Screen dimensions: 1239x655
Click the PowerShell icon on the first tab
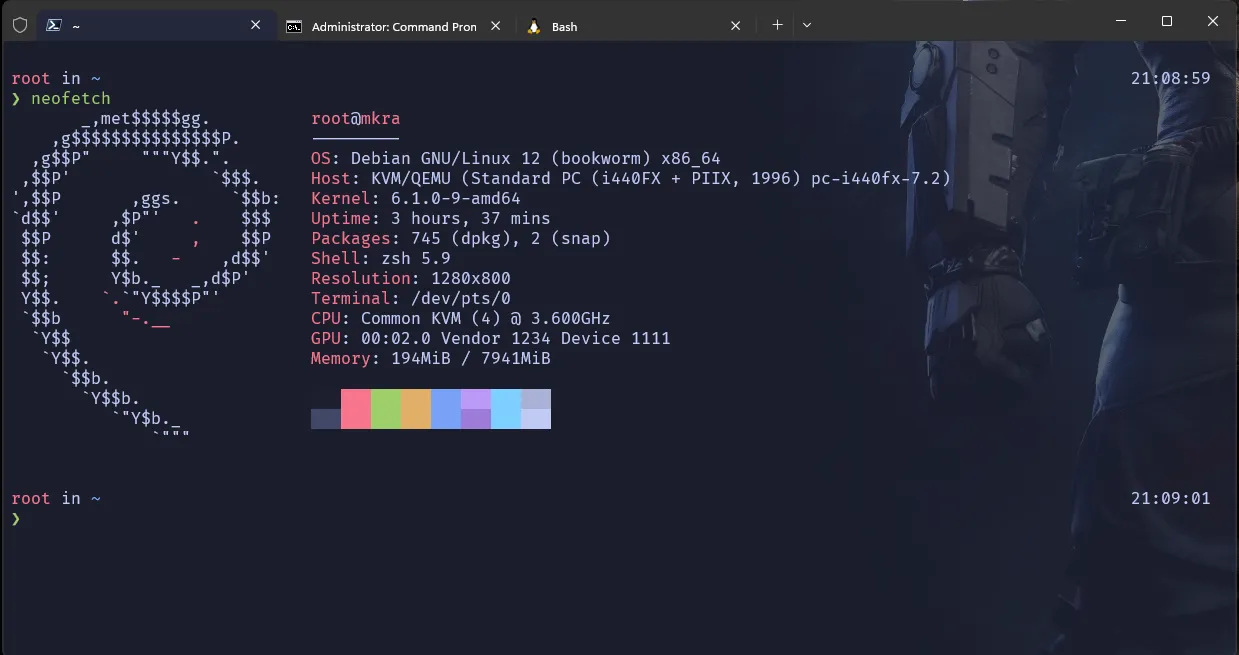click(54, 26)
